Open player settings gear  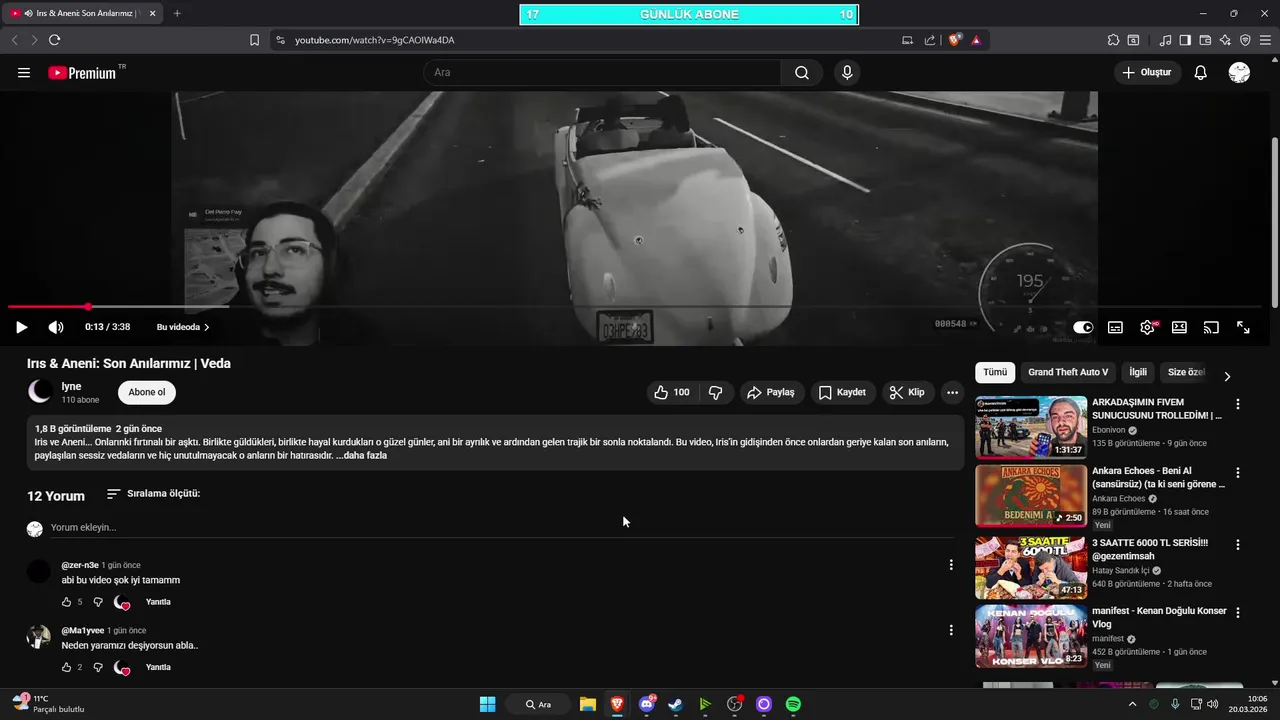(1147, 327)
